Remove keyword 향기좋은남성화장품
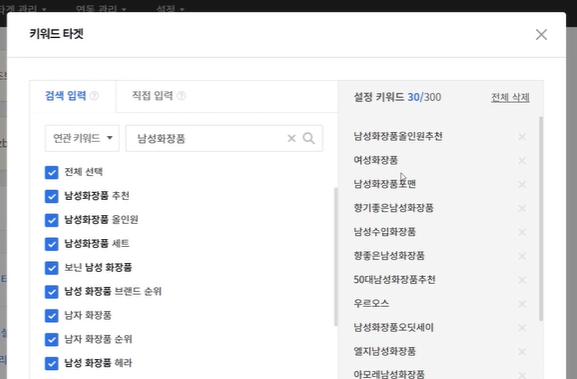Screen dimensions: 577x379 [x=522, y=208]
